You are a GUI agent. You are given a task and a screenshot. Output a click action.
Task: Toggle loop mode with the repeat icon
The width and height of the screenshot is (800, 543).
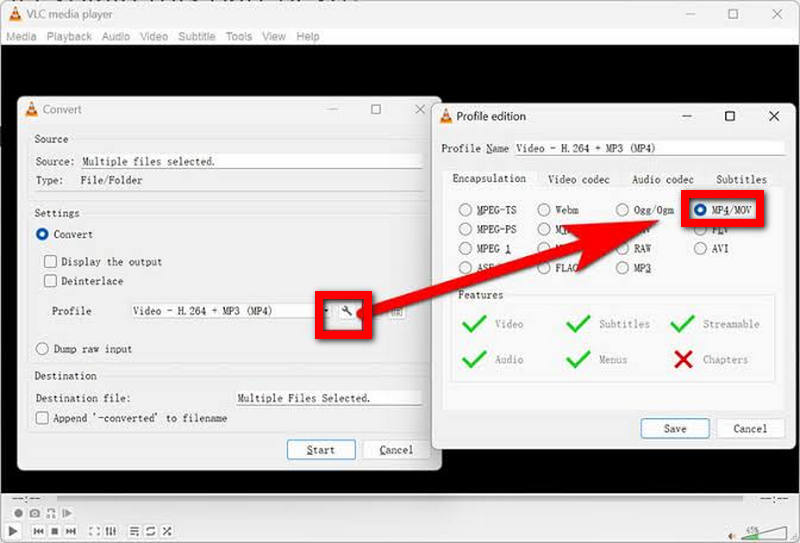(x=151, y=531)
